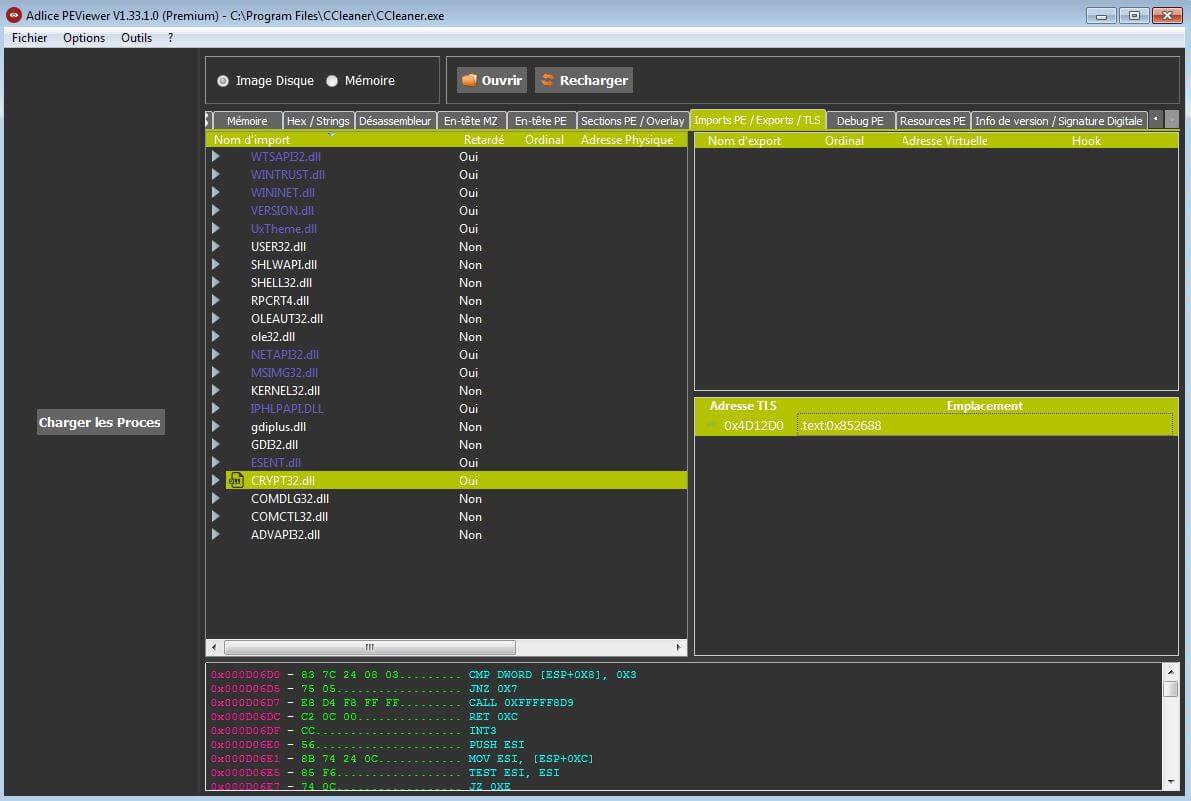Image resolution: width=1191 pixels, height=801 pixels.
Task: Click the DLL file icon beside CRYPT32.dll
Action: [236, 481]
